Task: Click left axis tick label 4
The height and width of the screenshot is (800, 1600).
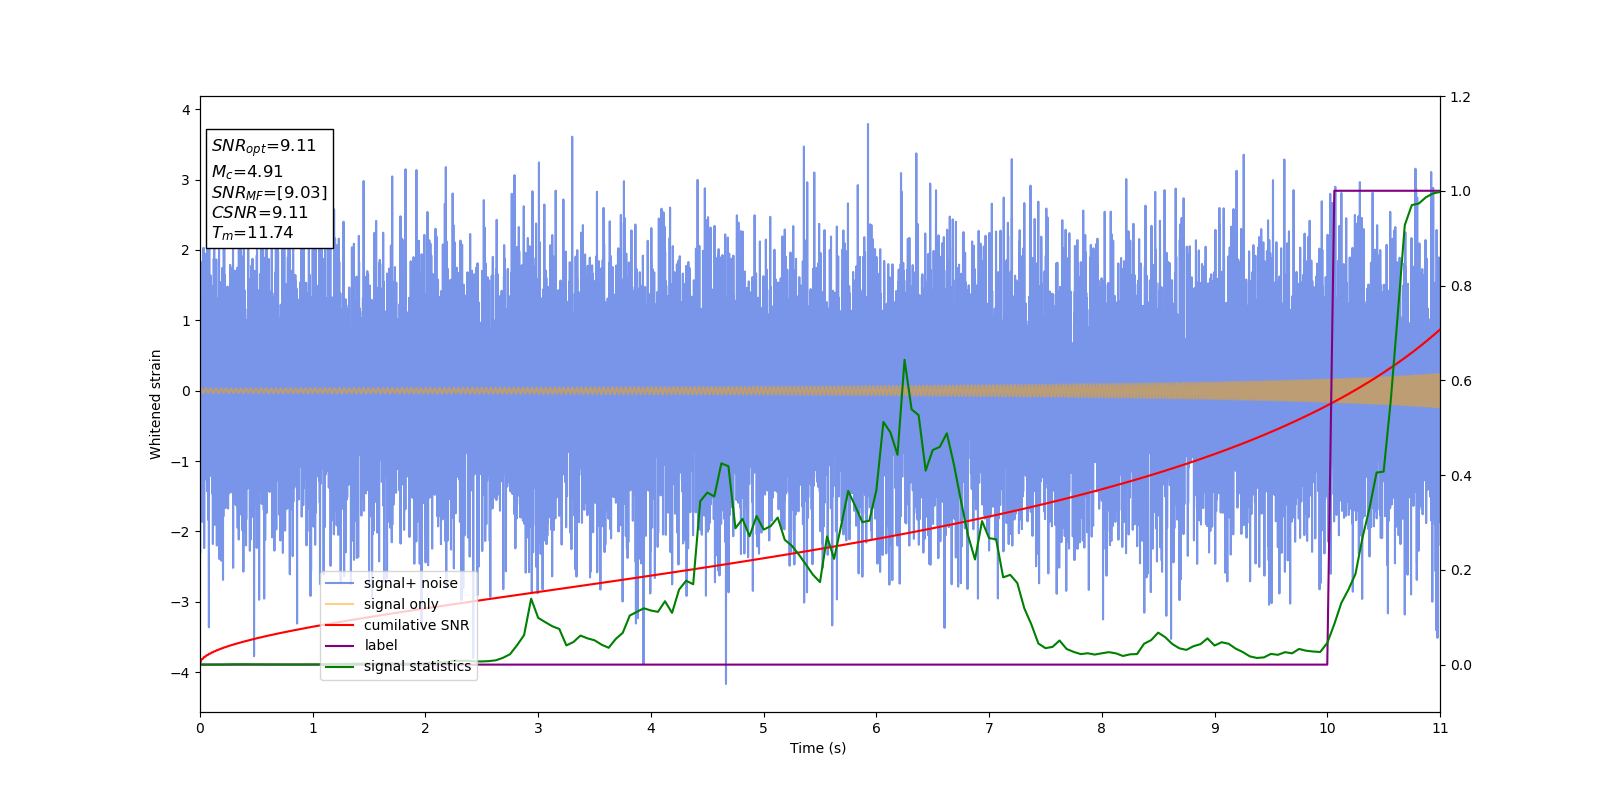Action: pyautogui.click(x=186, y=110)
